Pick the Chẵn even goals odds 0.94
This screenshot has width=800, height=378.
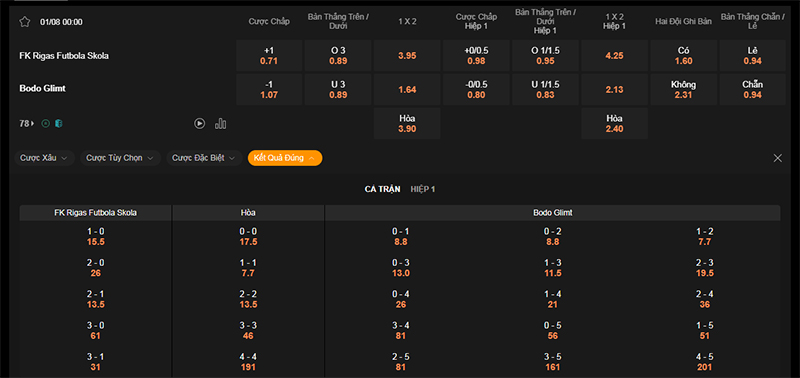click(753, 90)
